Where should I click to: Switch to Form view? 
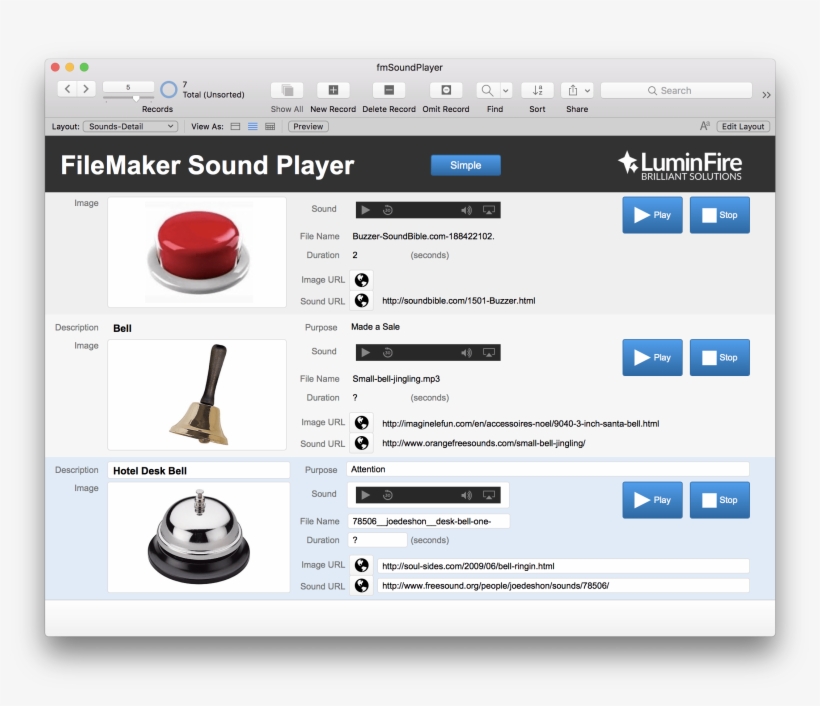point(235,127)
